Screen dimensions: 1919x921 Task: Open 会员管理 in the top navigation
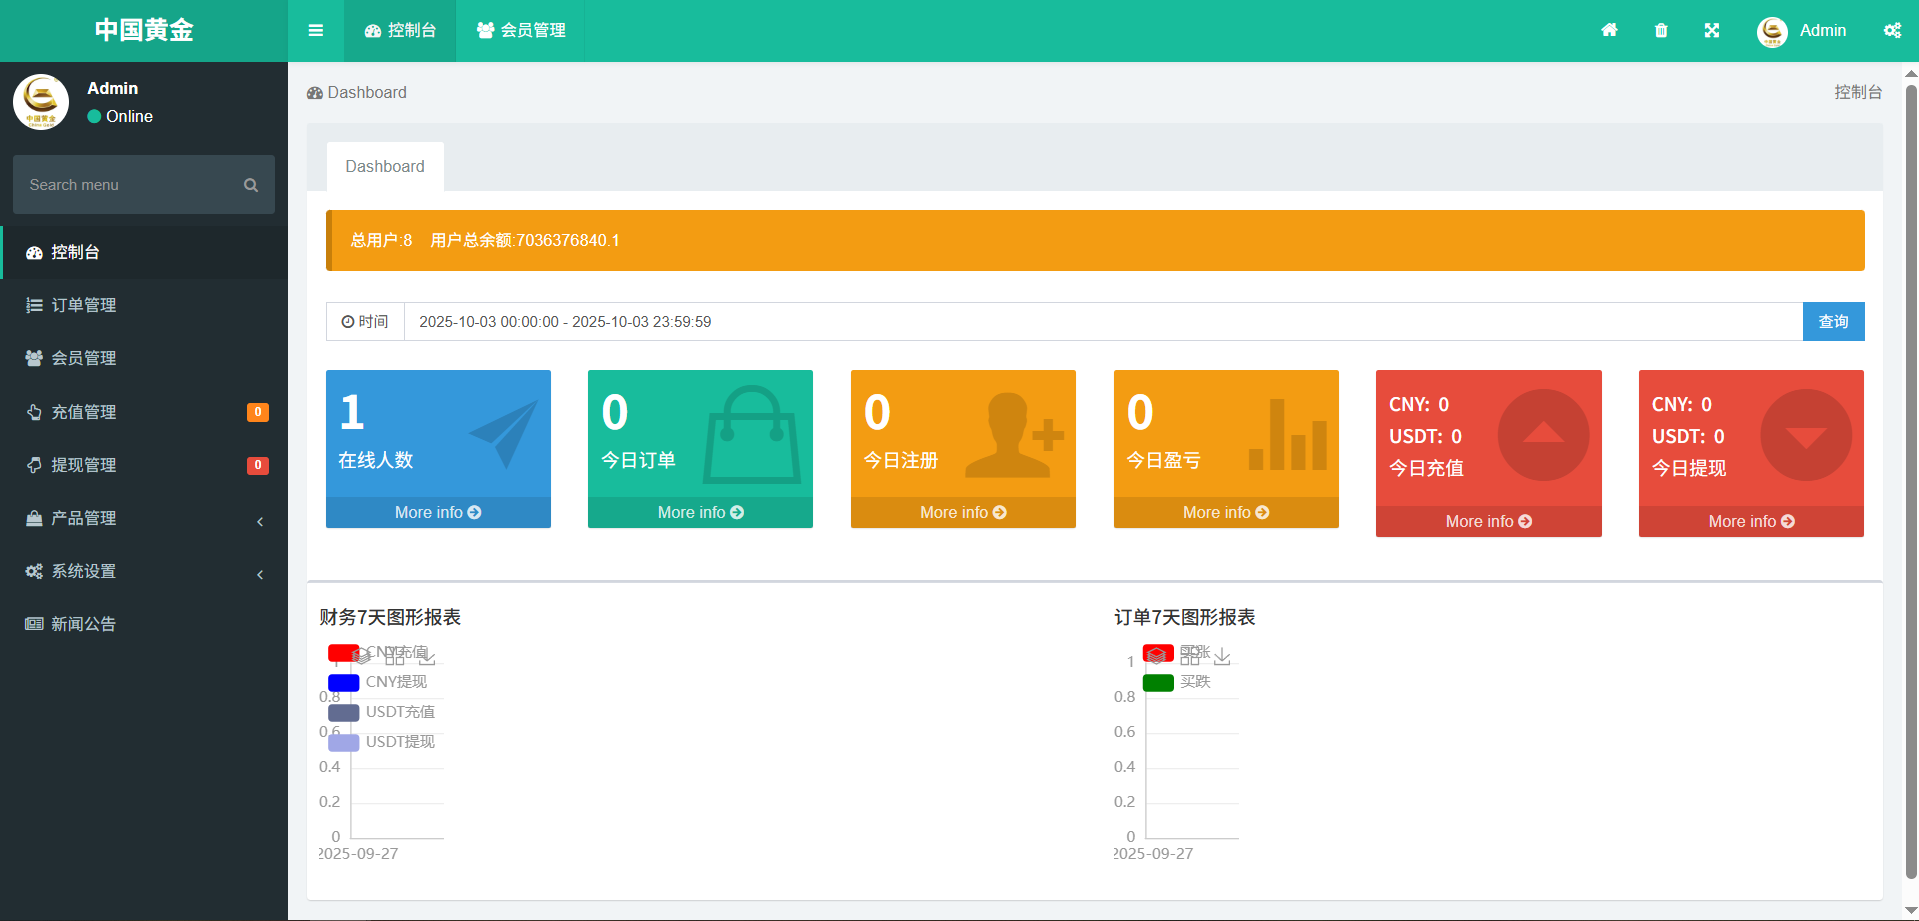[521, 31]
